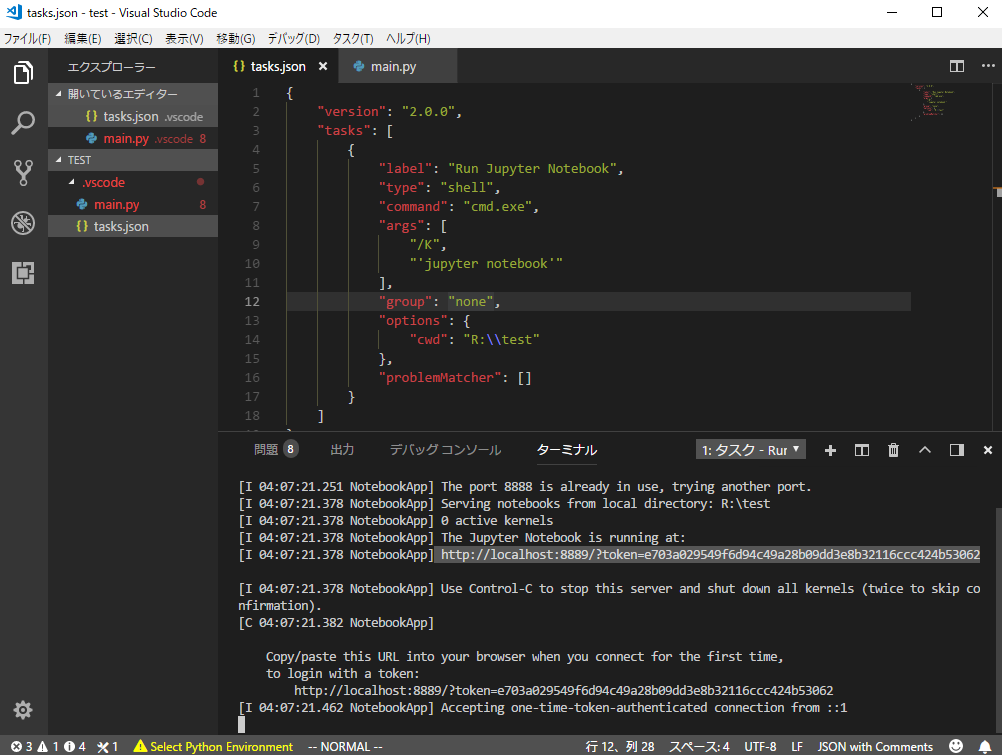Move the panel to the right side
The height and width of the screenshot is (755, 1002).
coord(957,450)
